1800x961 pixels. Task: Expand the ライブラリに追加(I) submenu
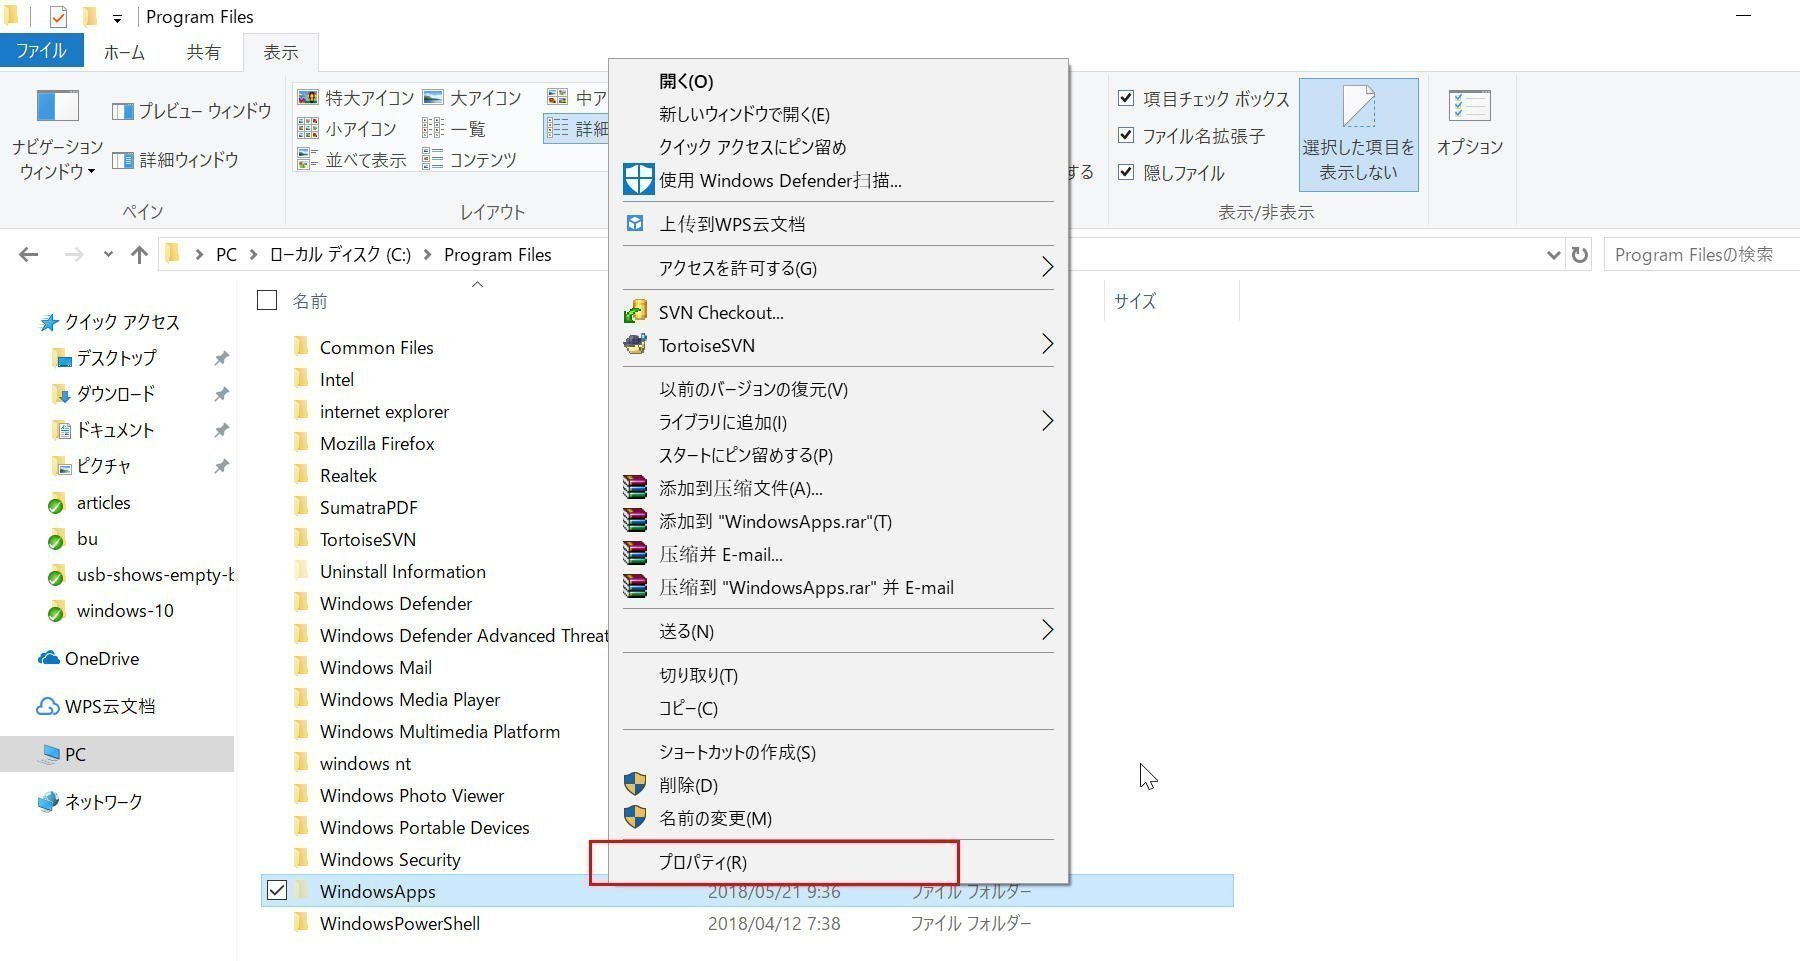(1047, 421)
